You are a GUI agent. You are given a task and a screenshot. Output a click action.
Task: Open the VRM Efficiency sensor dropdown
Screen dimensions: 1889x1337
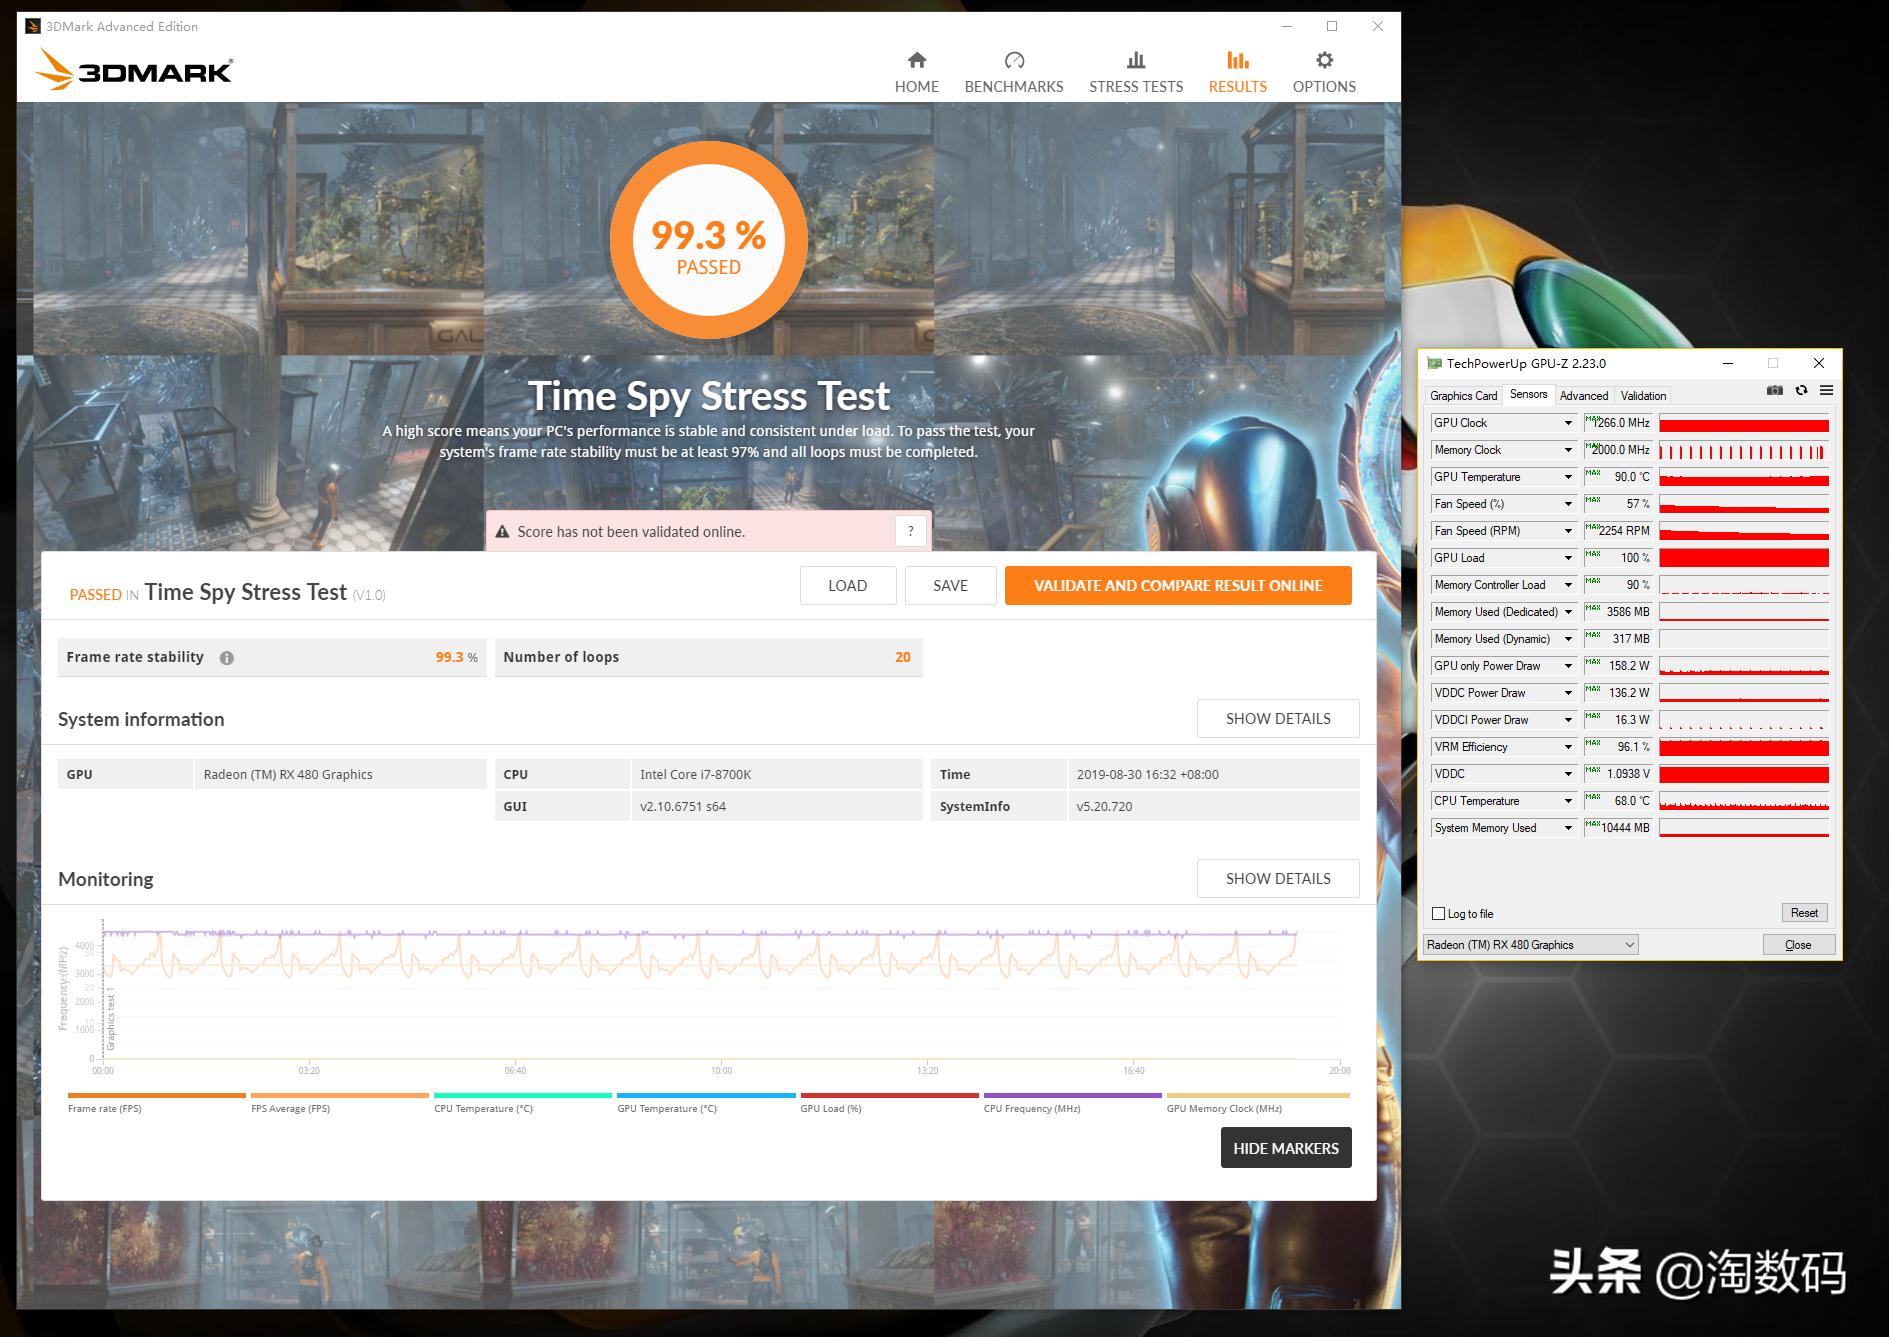(x=1568, y=747)
